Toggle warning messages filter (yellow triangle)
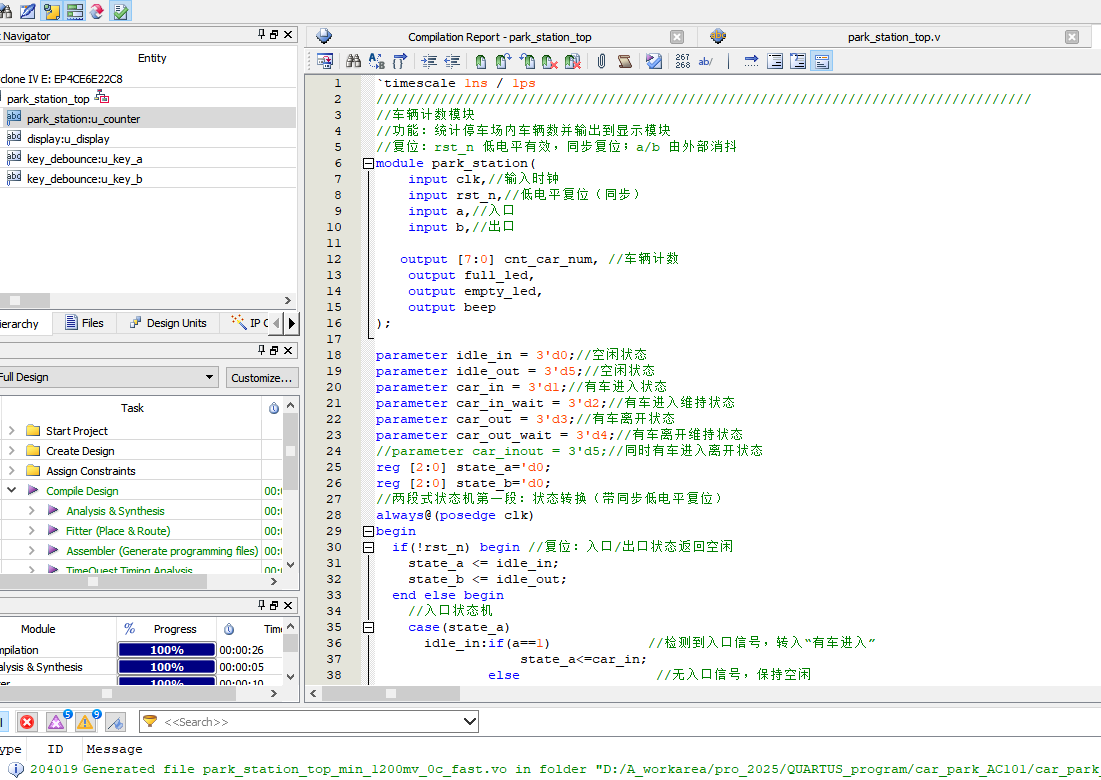Image resolution: width=1101 pixels, height=780 pixels. (x=86, y=722)
